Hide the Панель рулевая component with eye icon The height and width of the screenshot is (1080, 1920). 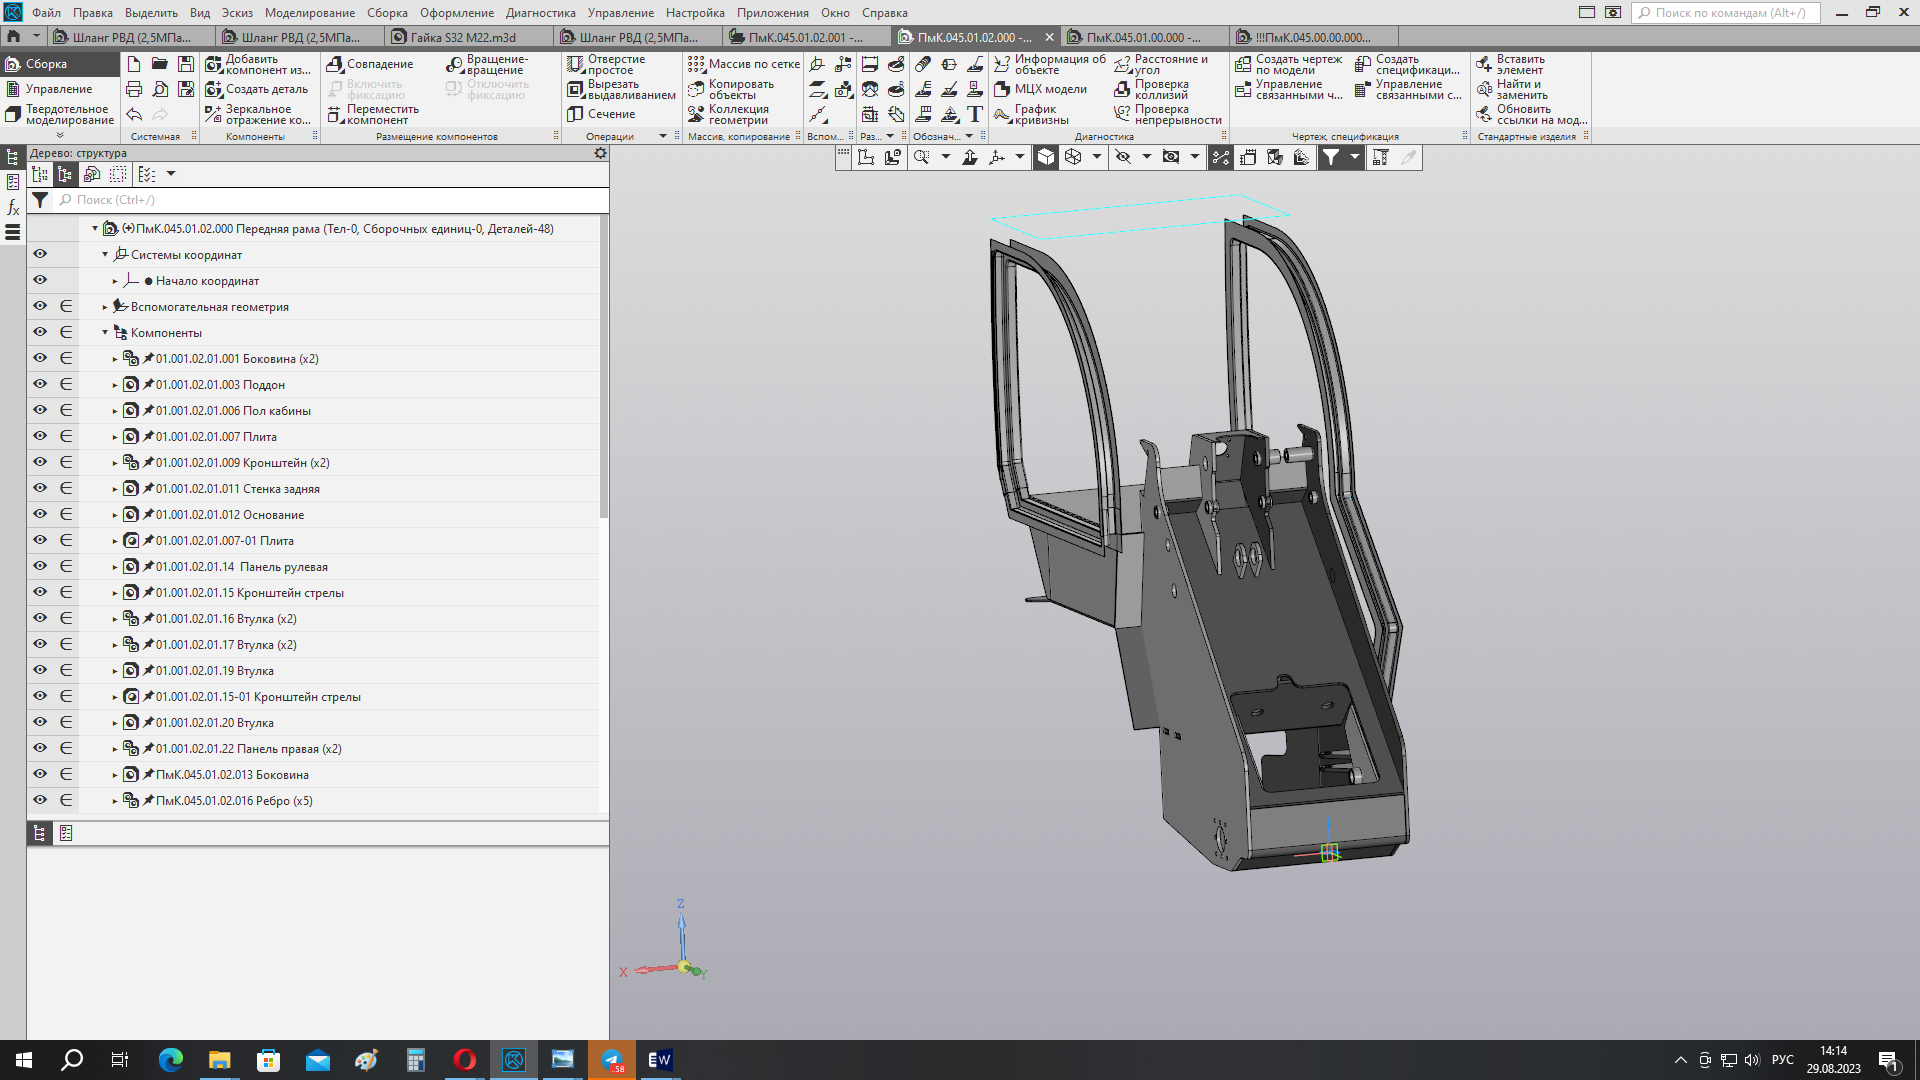[x=40, y=566]
